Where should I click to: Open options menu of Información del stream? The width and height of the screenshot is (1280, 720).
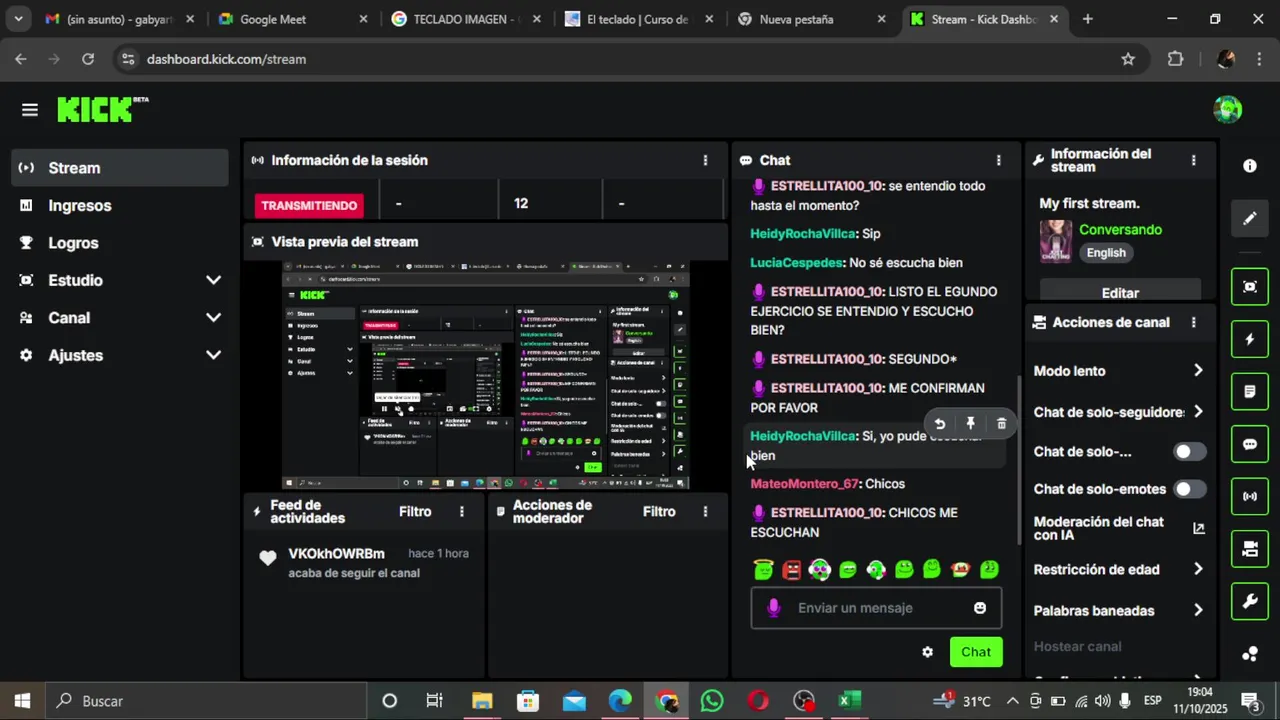pos(1193,160)
